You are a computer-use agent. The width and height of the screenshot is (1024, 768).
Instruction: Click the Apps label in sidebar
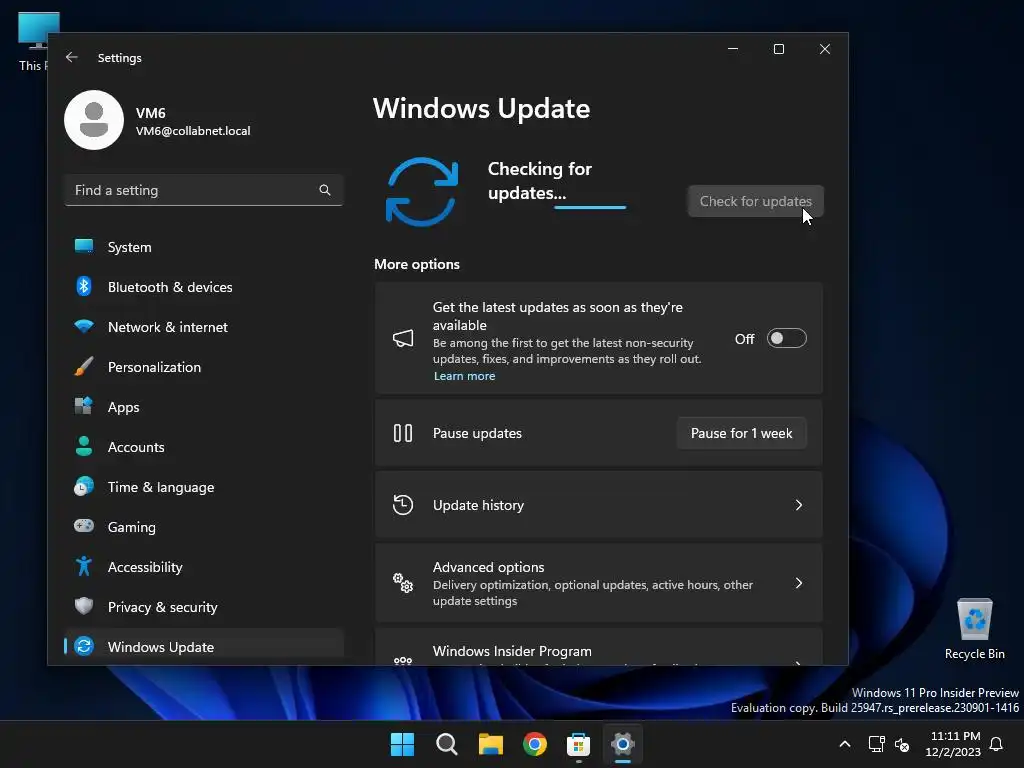coord(123,407)
